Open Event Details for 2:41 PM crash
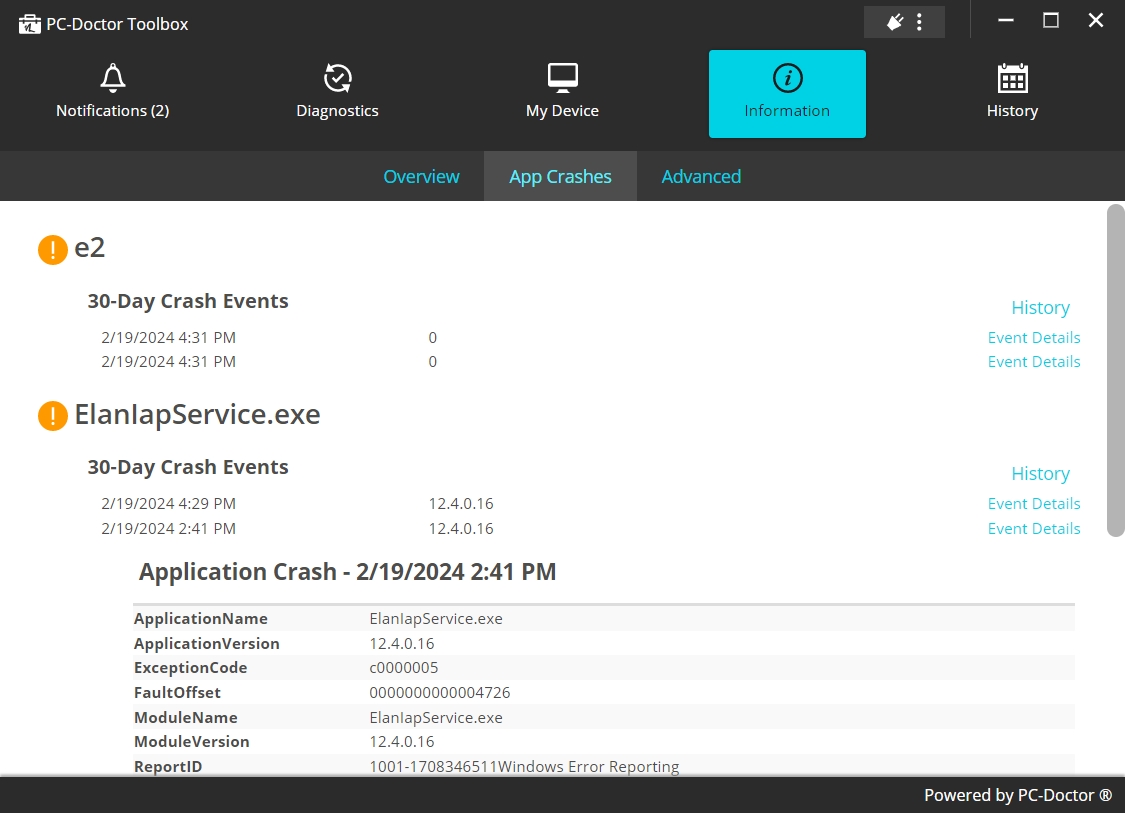Image resolution: width=1125 pixels, height=813 pixels. tap(1034, 529)
